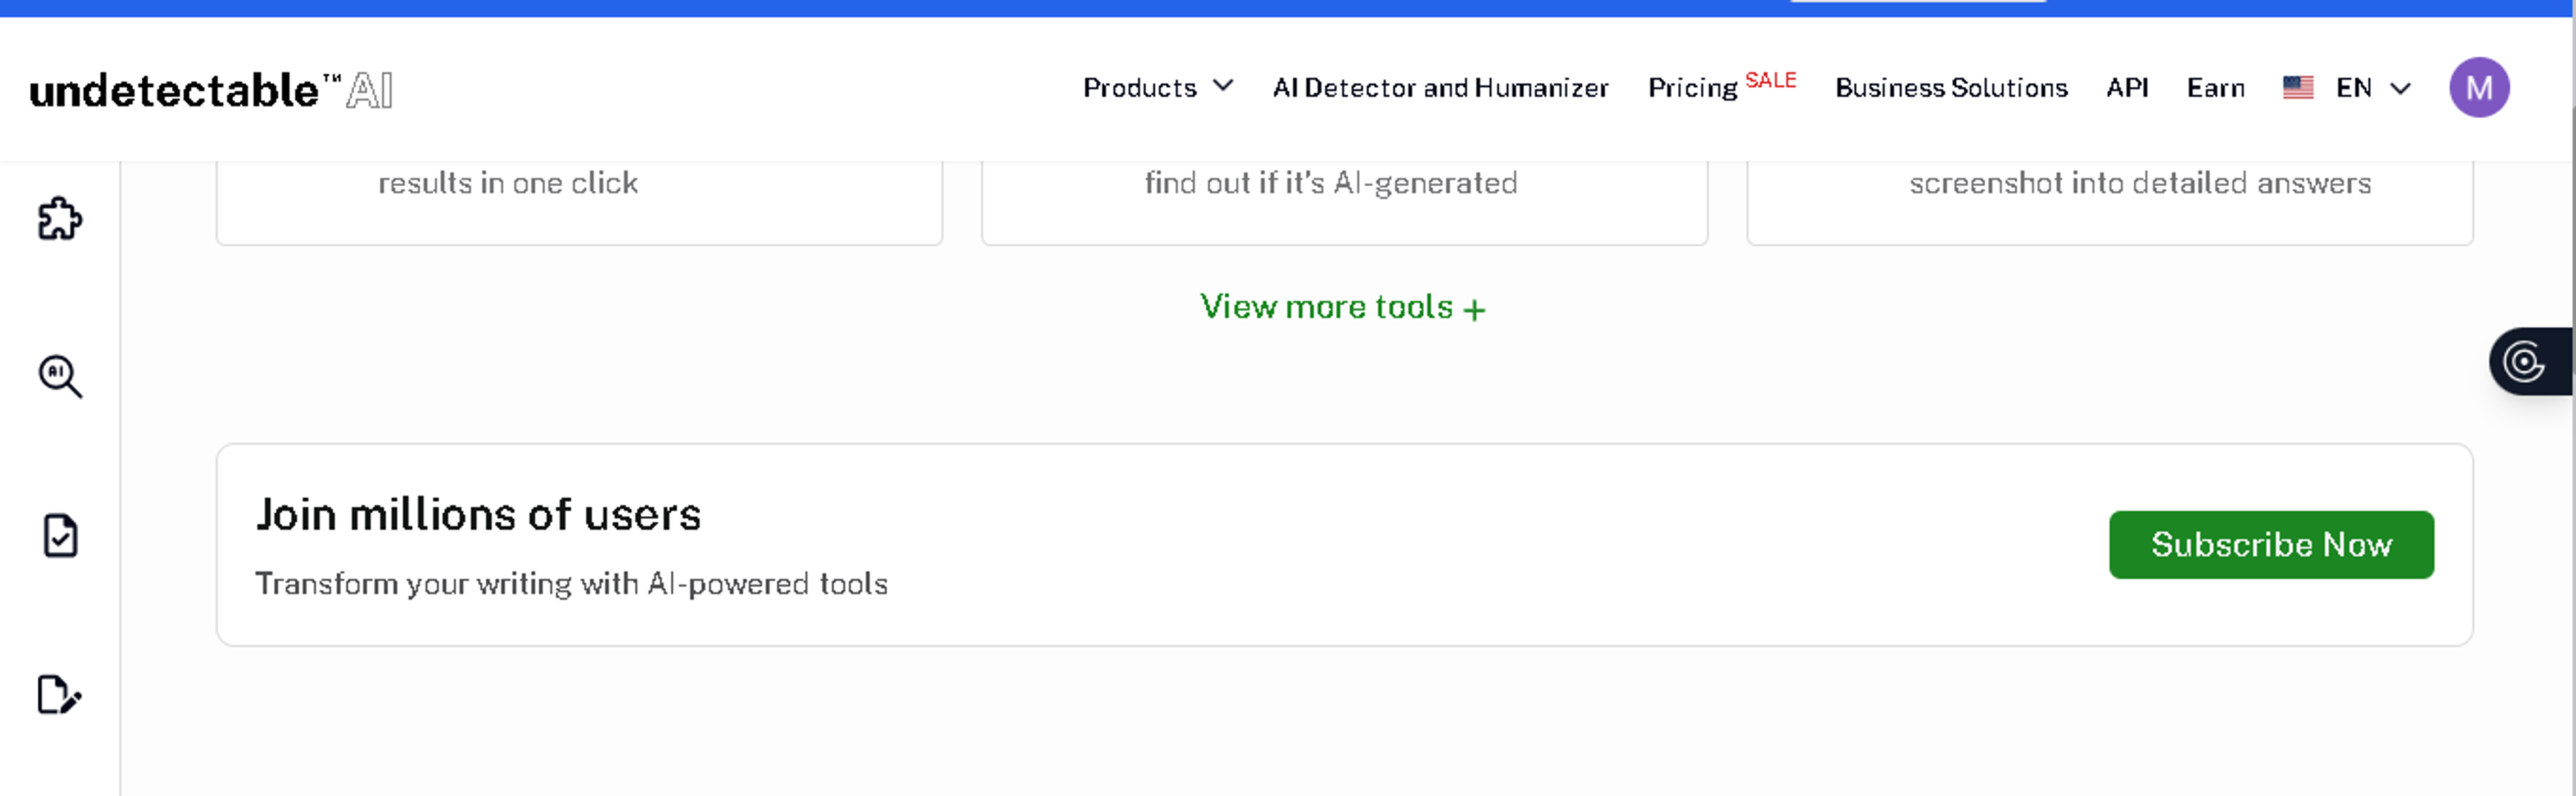Go to Business Solutions
2576x796 pixels.
point(1951,88)
